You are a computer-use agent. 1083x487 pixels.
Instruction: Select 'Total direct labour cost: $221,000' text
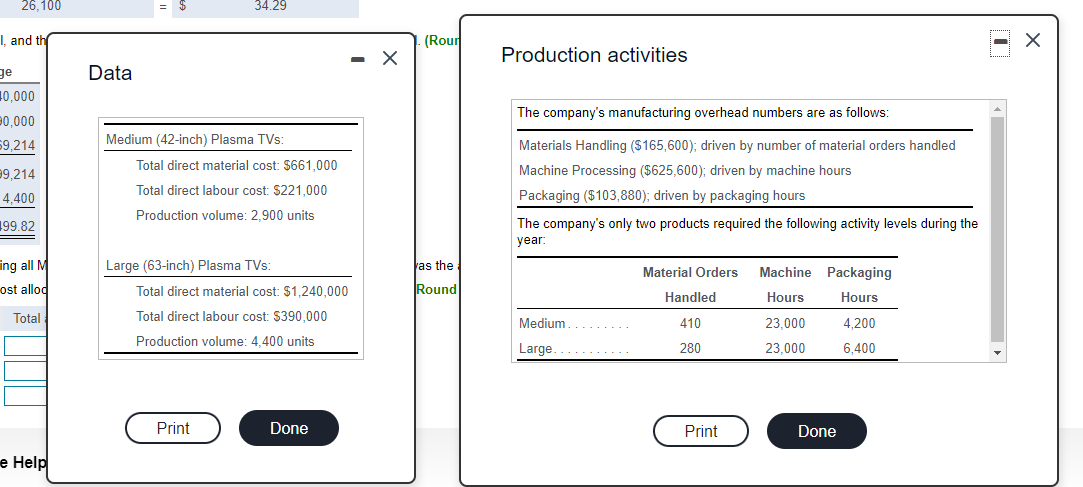[x=231, y=191]
